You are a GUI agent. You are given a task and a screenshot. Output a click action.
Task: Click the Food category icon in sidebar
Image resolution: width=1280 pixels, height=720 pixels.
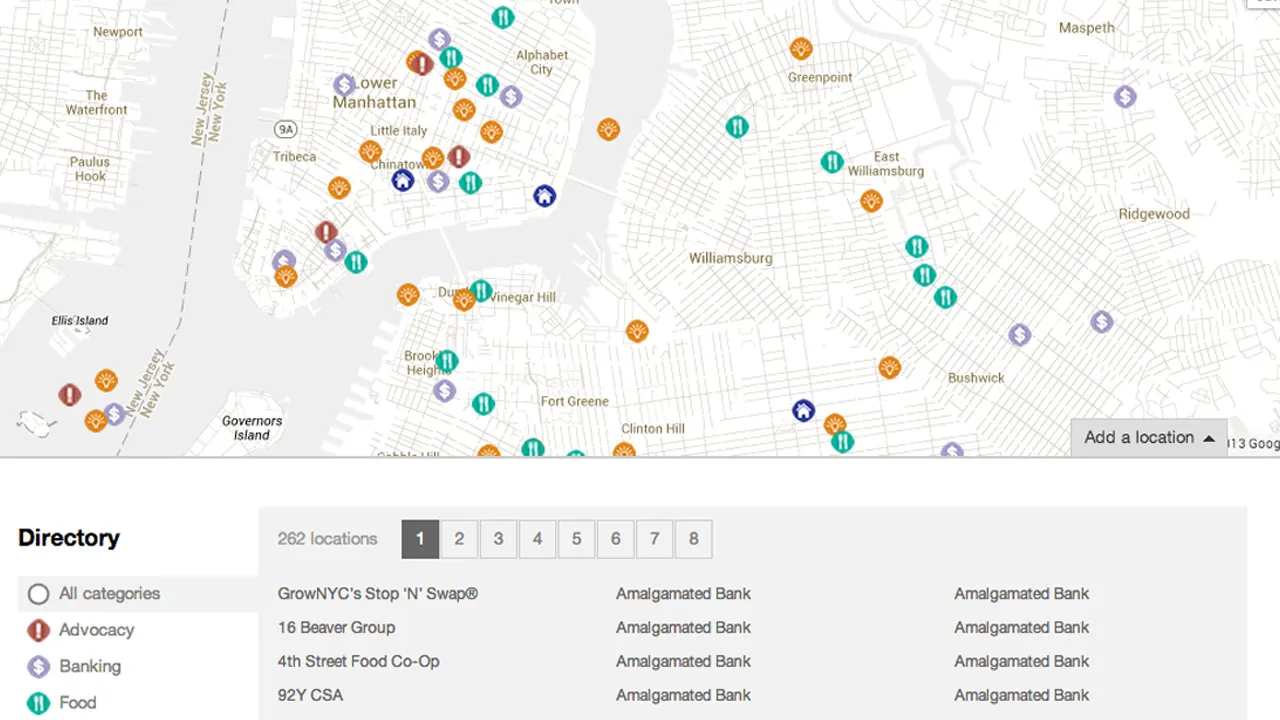(x=38, y=702)
